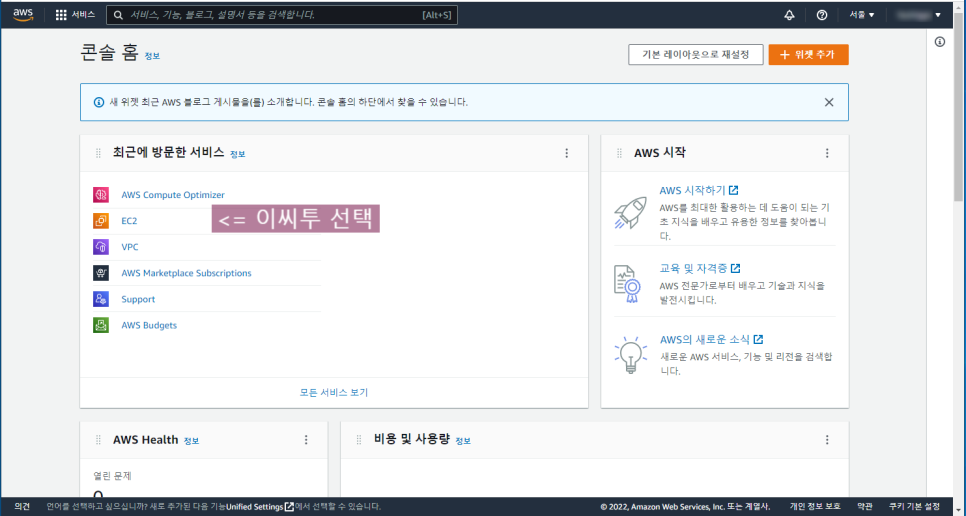Click the AWS logo in the top bar
The width and height of the screenshot is (966, 516).
[23, 15]
